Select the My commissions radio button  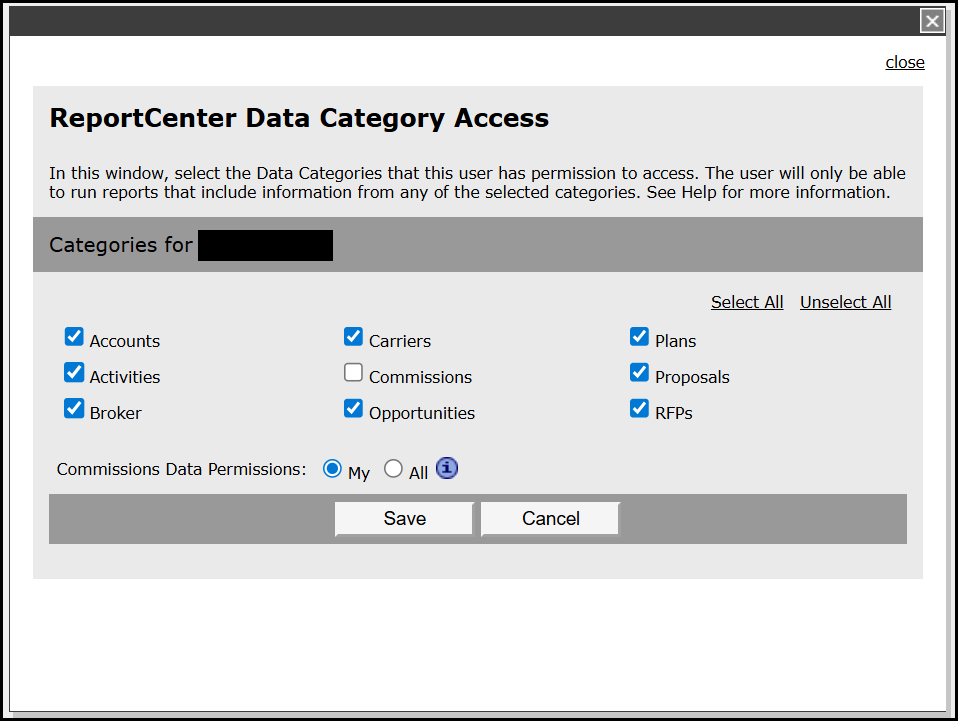click(332, 469)
